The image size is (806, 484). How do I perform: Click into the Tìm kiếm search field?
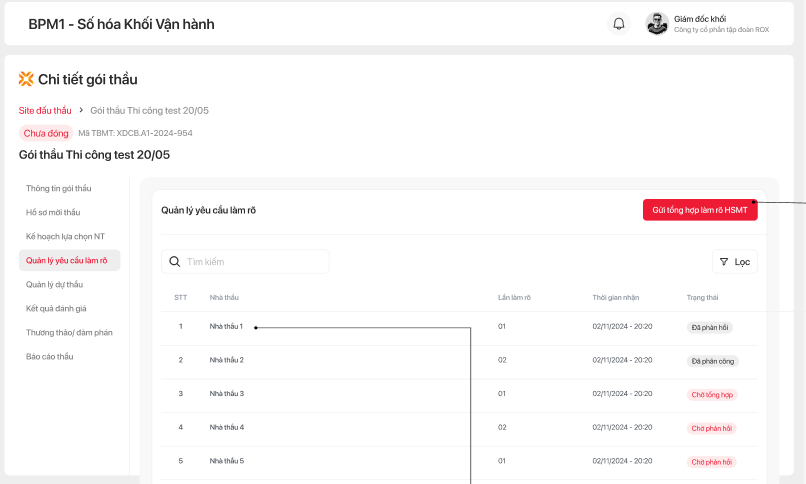240,262
